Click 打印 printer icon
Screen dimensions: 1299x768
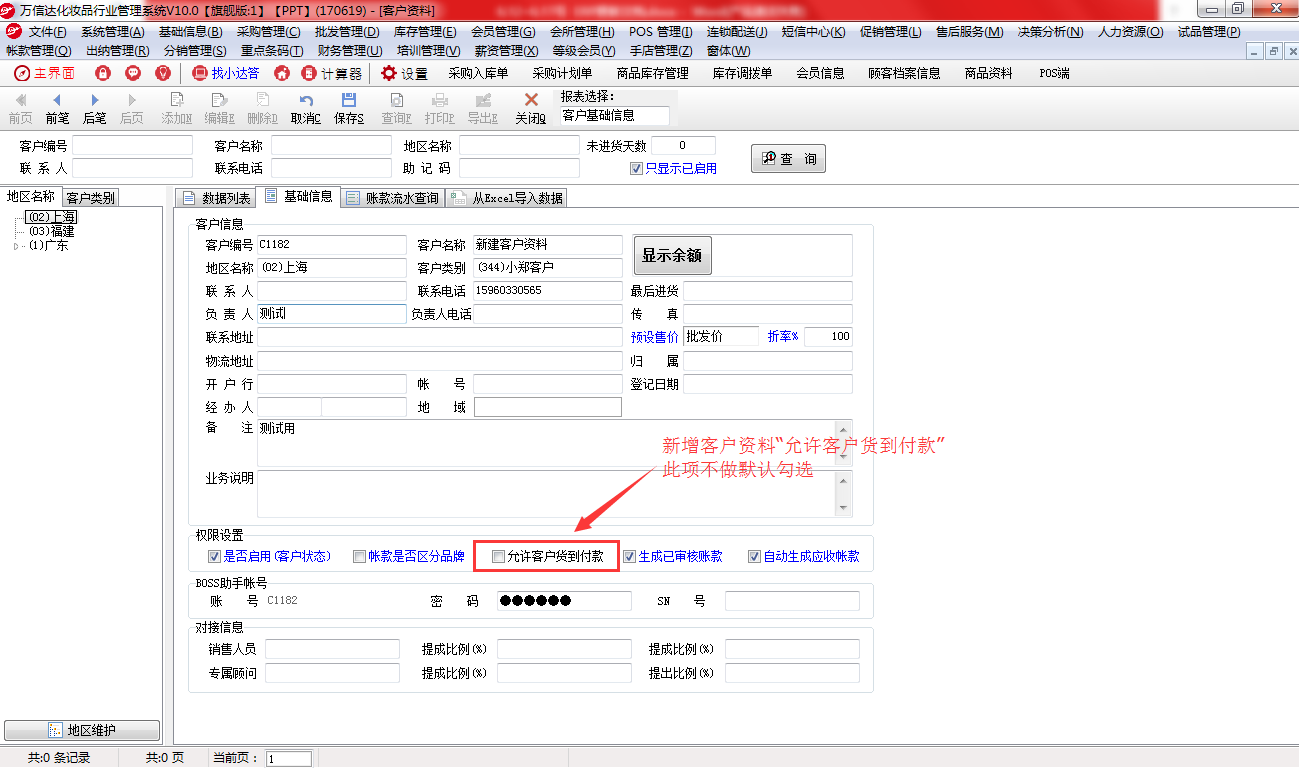[440, 109]
